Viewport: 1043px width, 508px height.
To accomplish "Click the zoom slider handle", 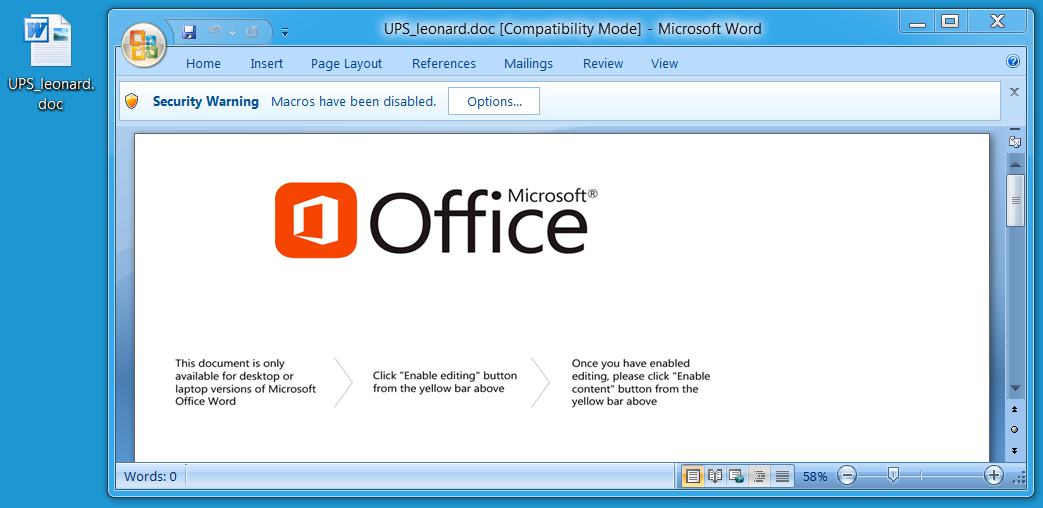I will [894, 474].
